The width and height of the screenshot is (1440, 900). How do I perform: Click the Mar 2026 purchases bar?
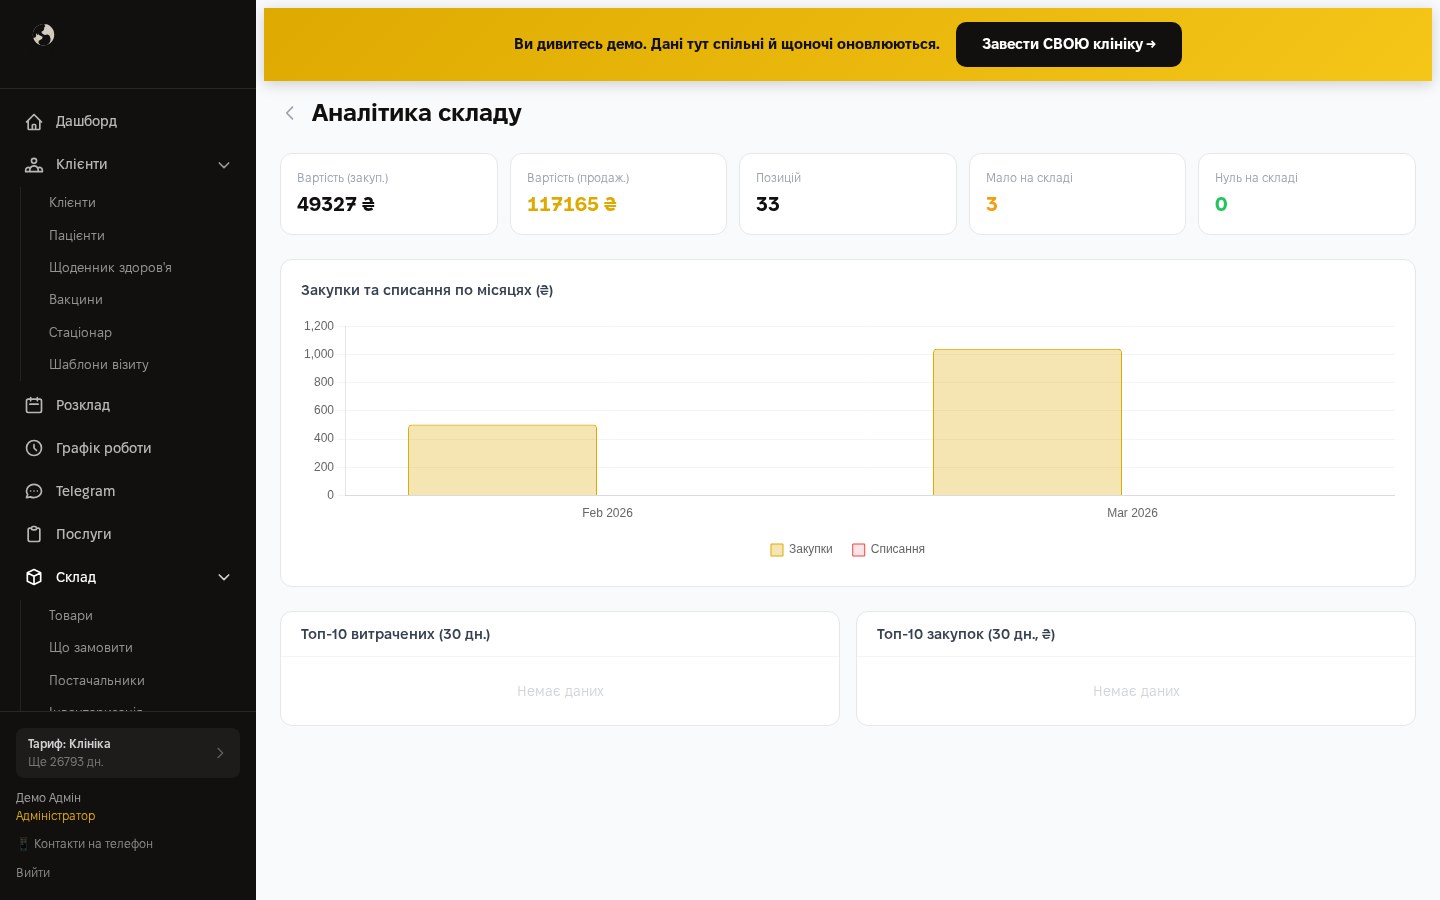[1027, 422]
